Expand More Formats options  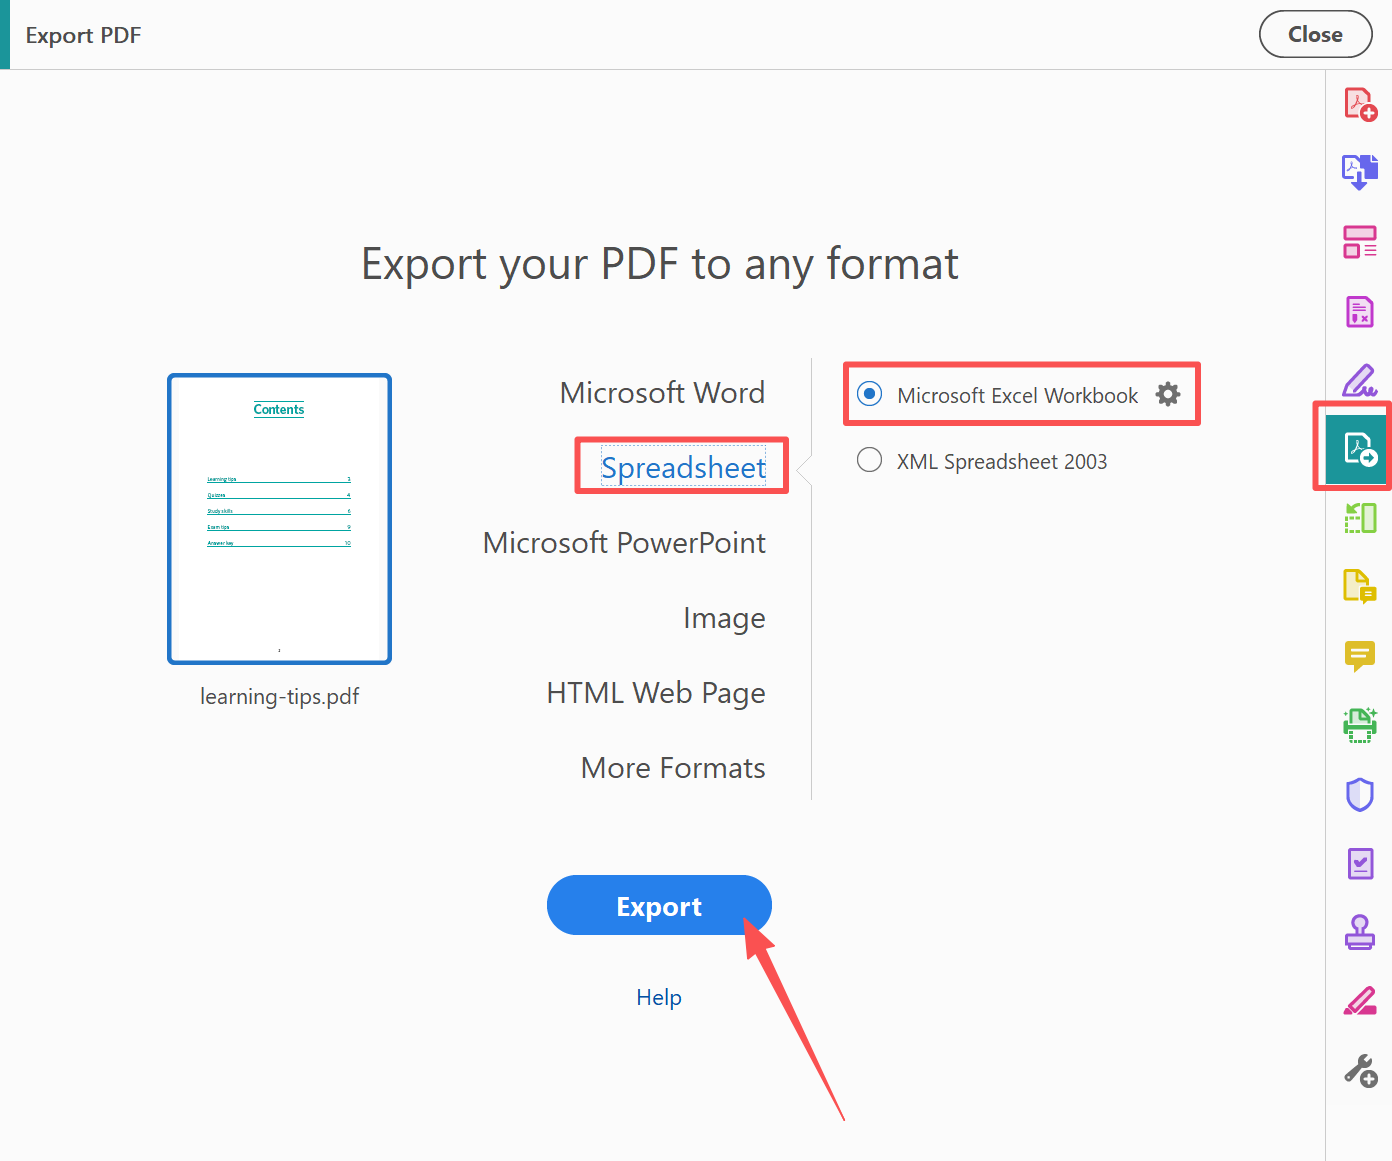click(x=672, y=767)
